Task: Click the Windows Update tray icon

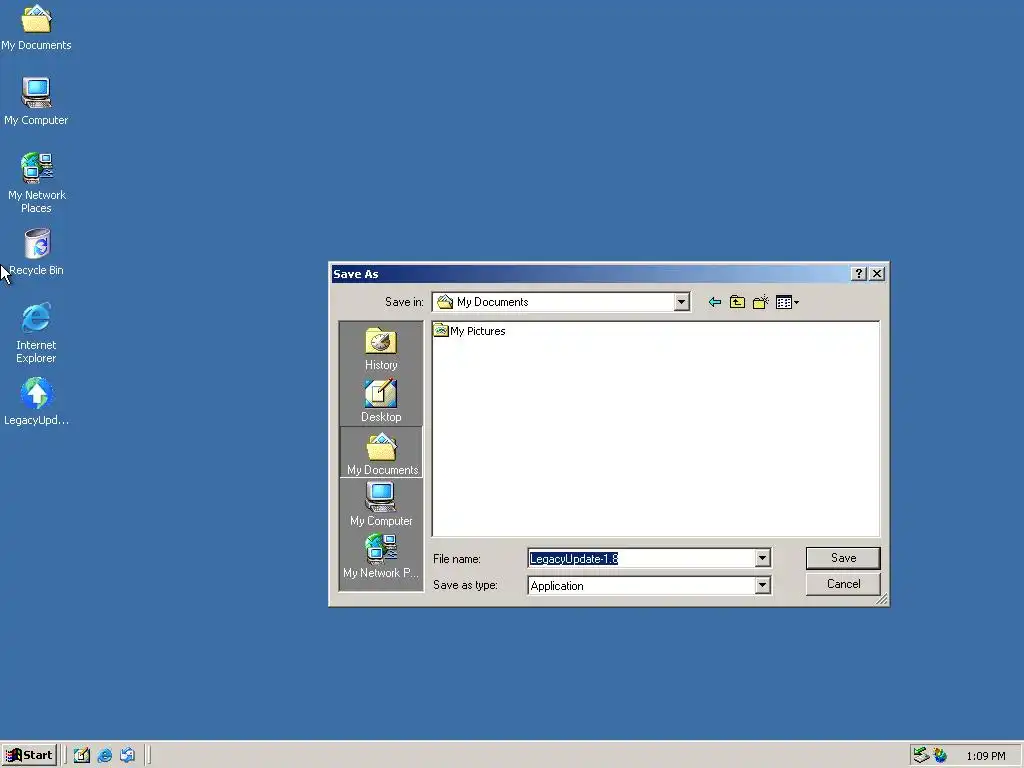Action: tap(940, 756)
